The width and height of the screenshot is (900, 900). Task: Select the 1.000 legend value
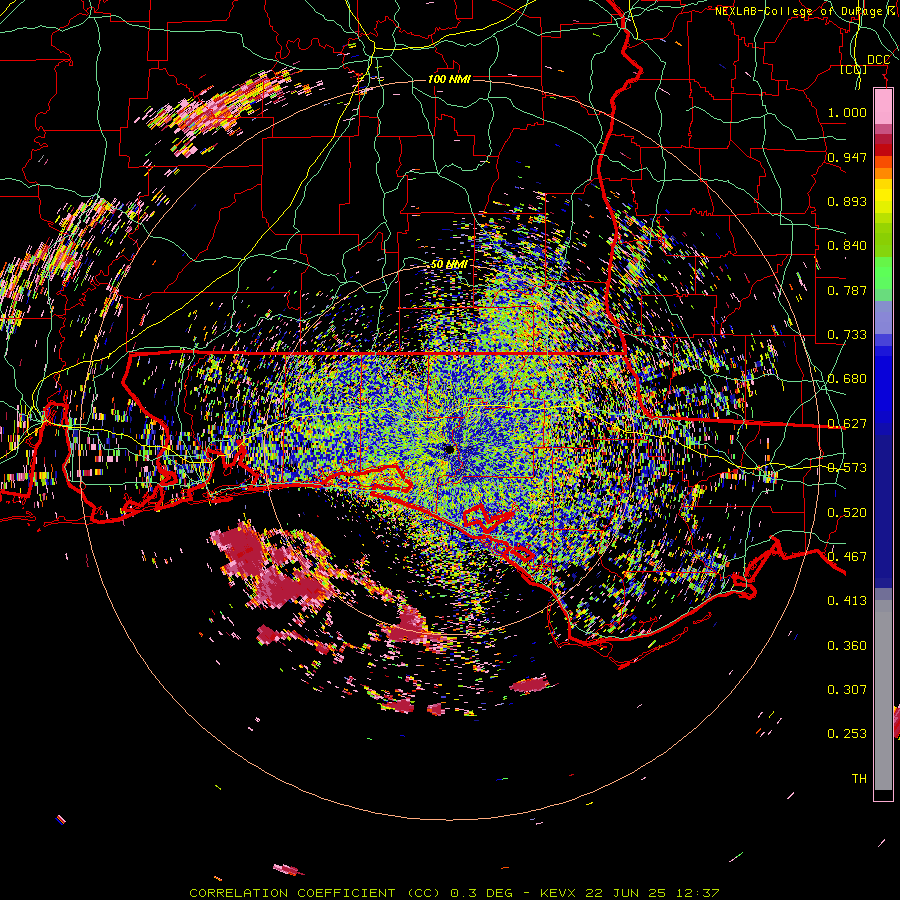pyautogui.click(x=847, y=112)
